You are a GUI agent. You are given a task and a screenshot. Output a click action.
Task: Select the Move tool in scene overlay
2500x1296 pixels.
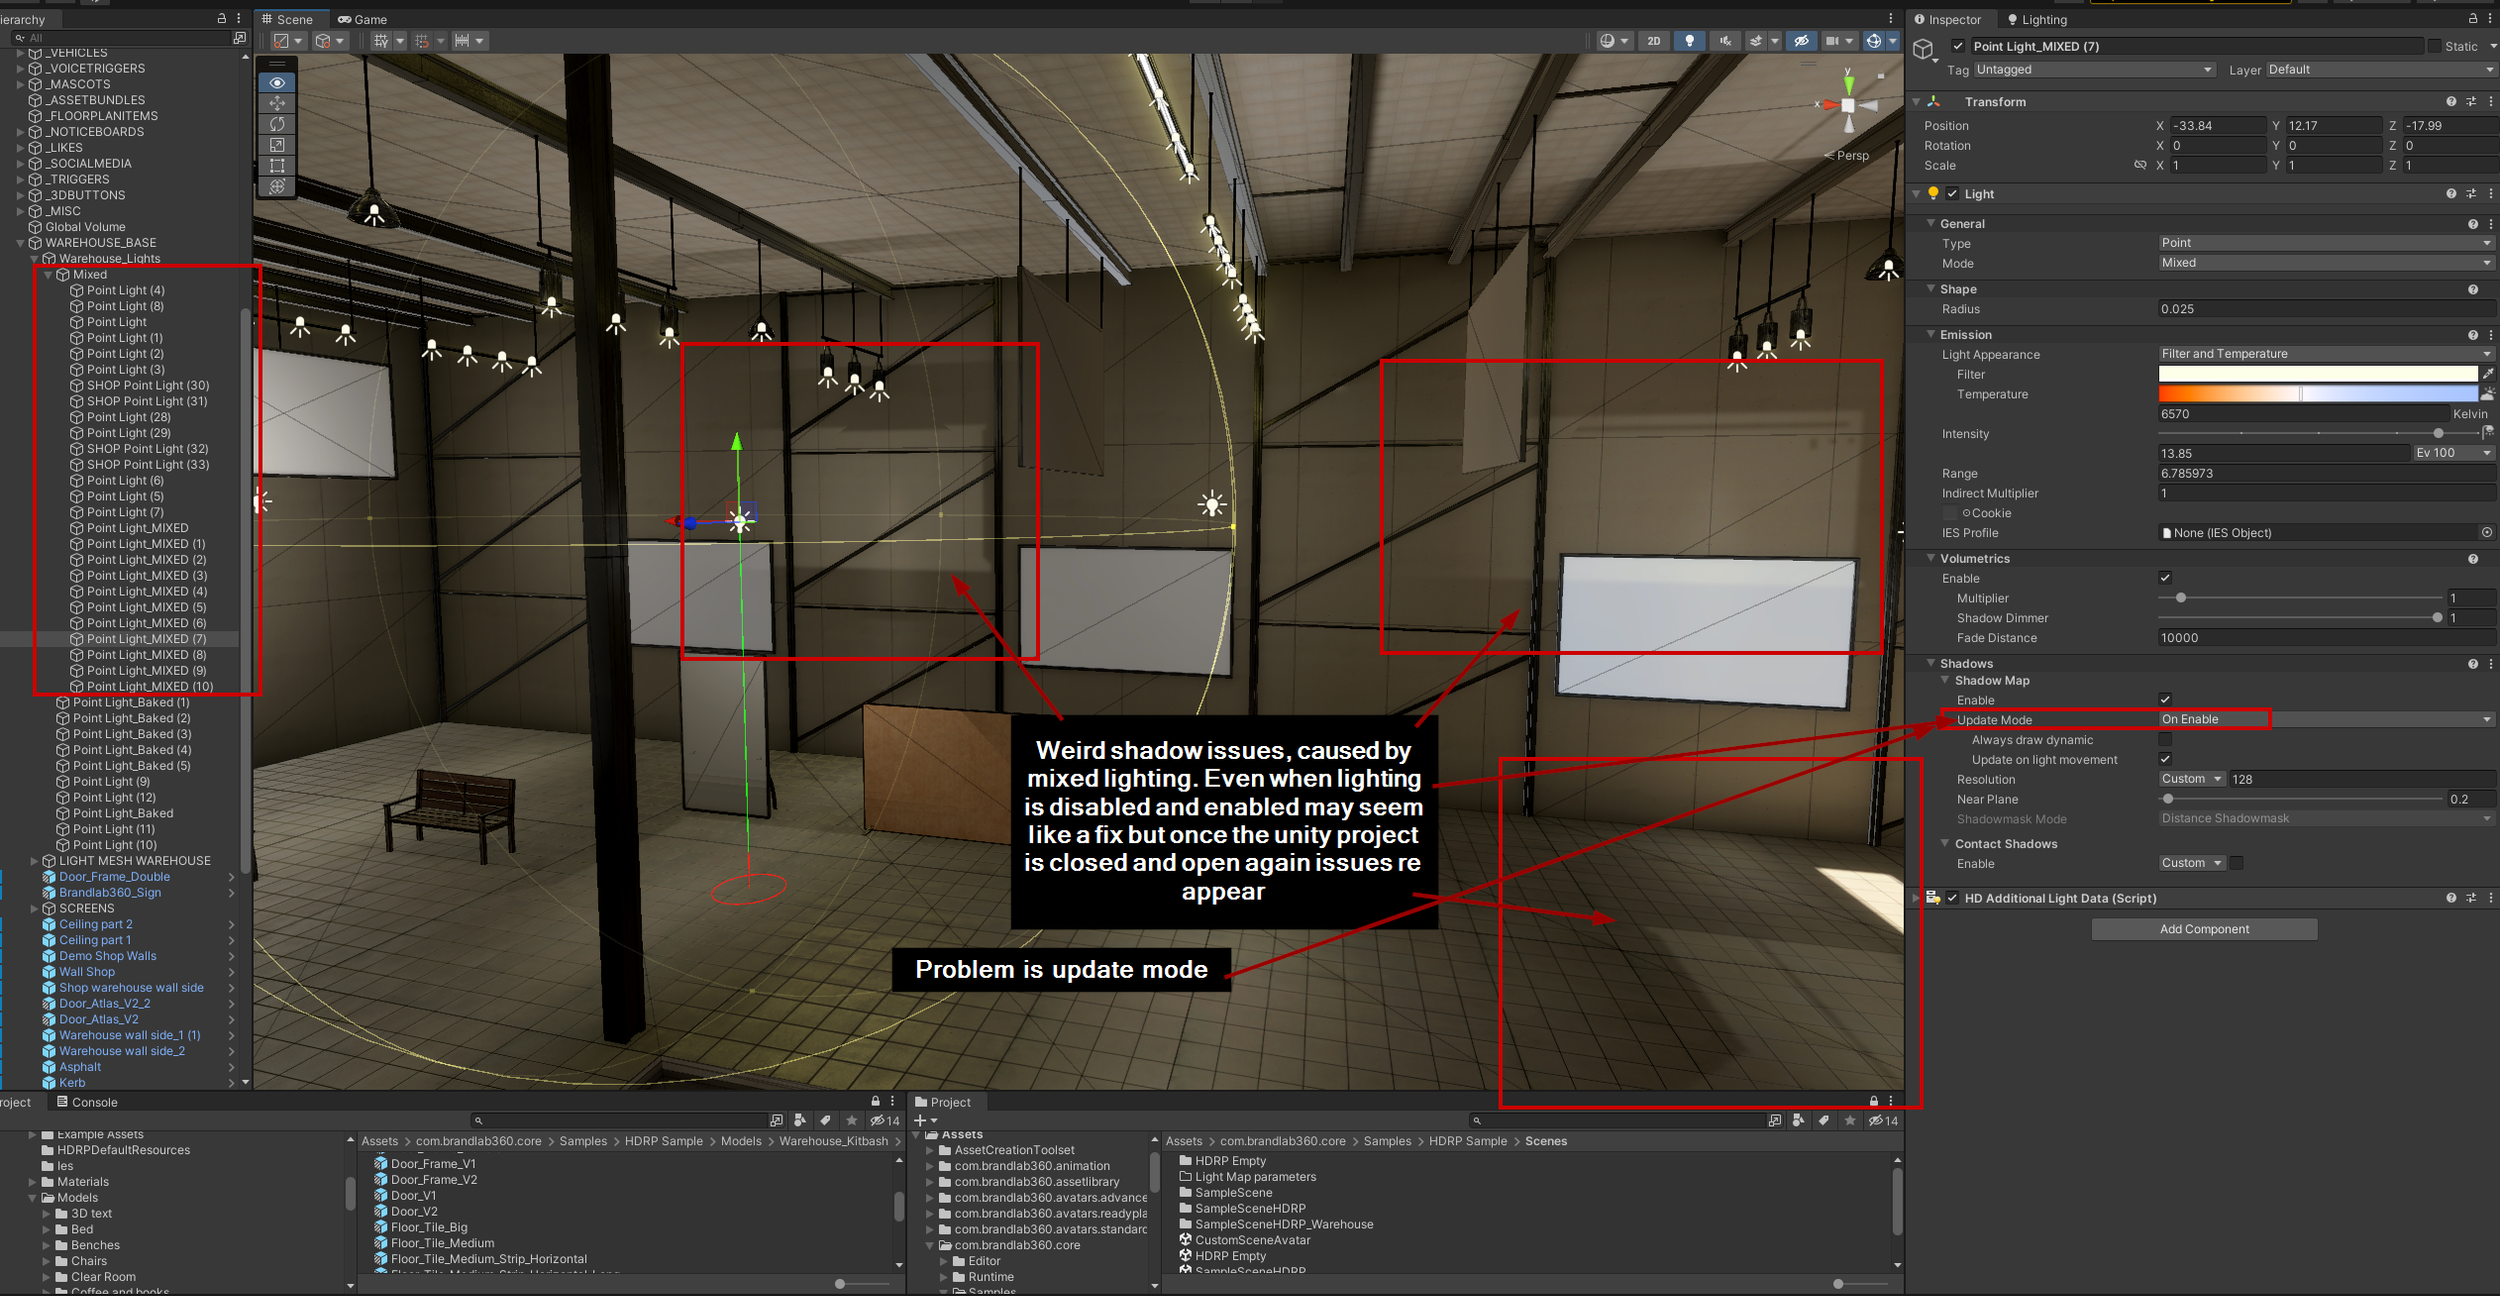[277, 104]
